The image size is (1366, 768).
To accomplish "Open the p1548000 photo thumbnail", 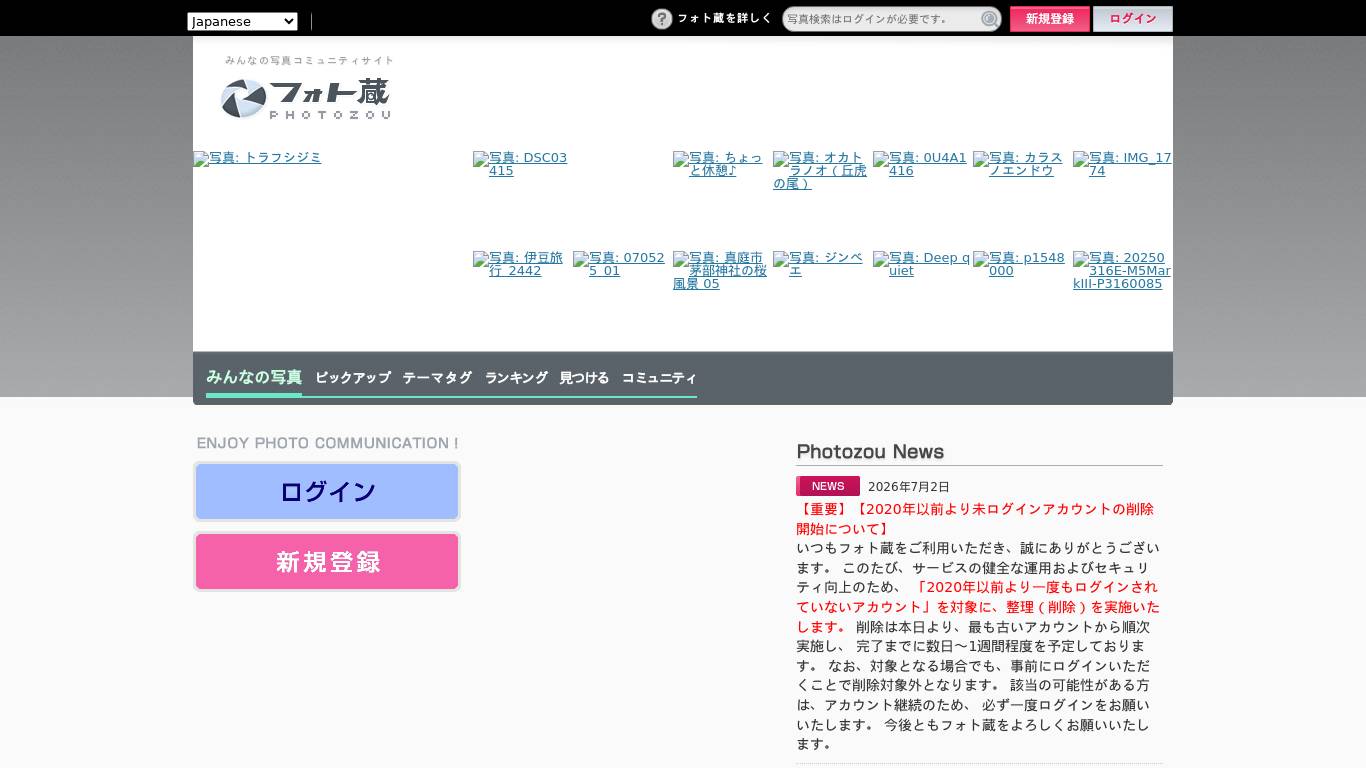I will pyautogui.click(x=1020, y=264).
